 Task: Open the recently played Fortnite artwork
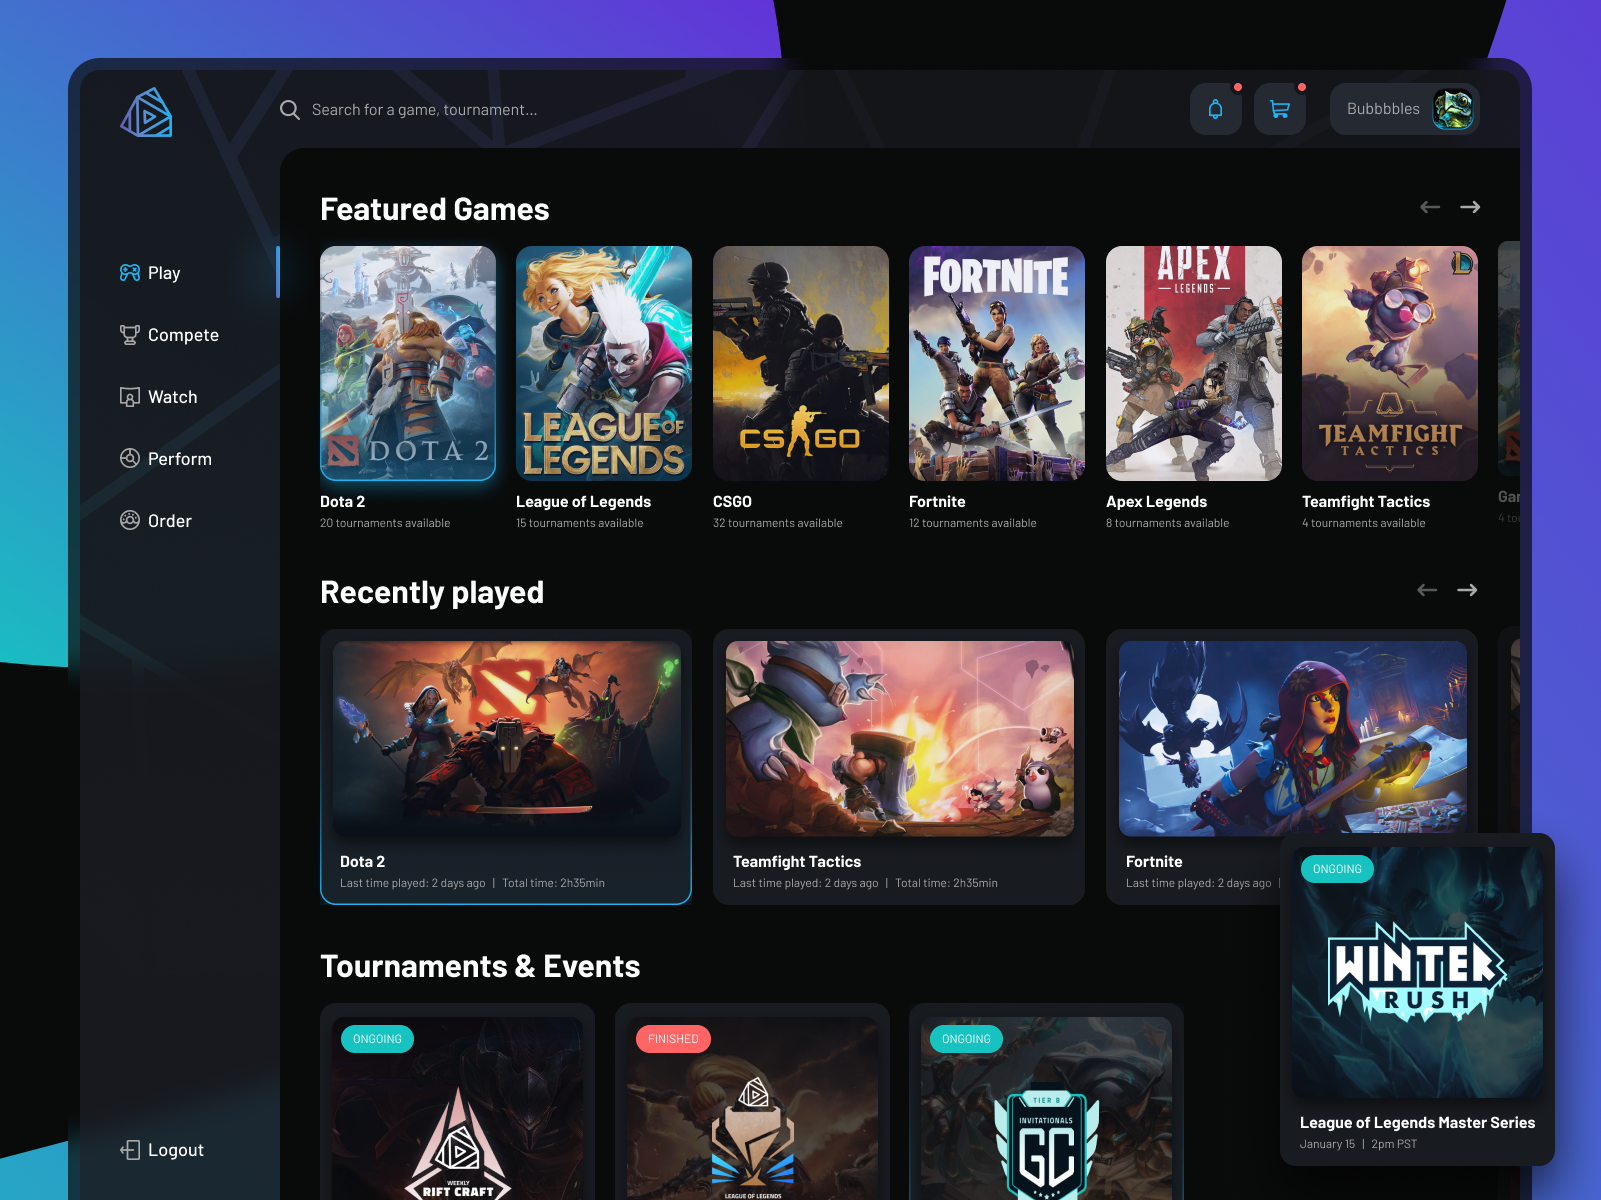coord(1293,739)
